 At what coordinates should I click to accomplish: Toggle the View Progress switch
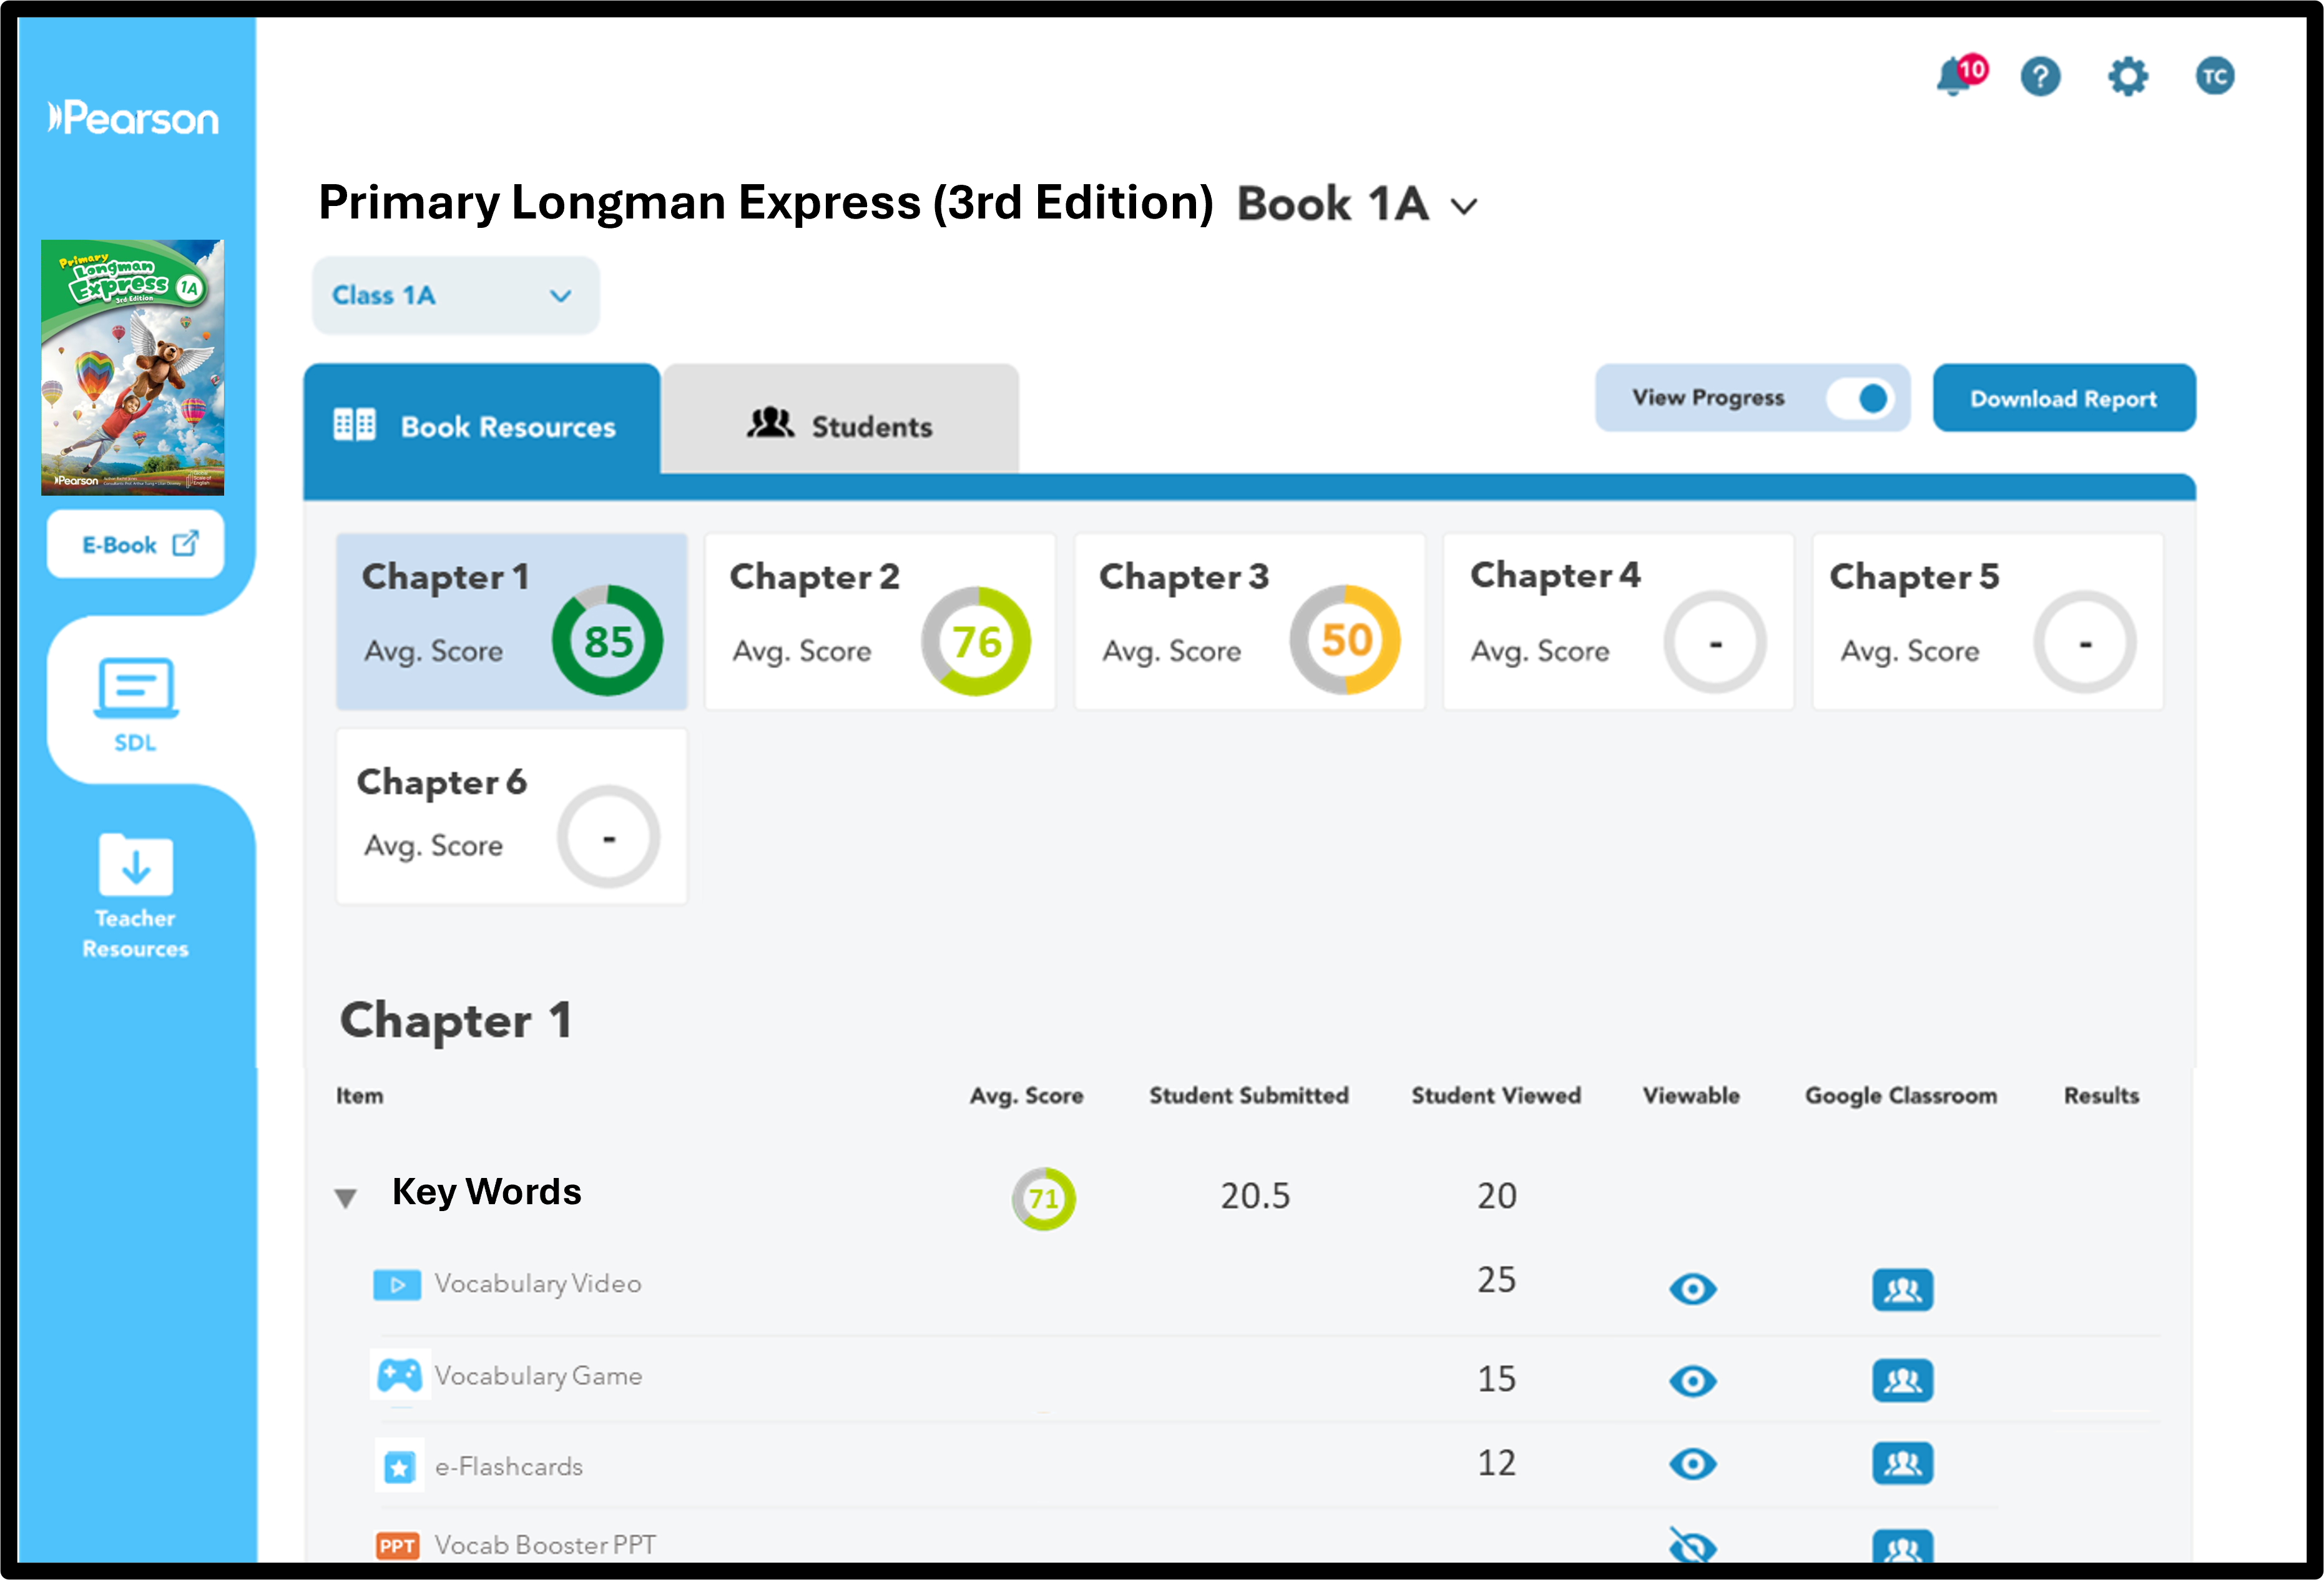pos(1861,398)
